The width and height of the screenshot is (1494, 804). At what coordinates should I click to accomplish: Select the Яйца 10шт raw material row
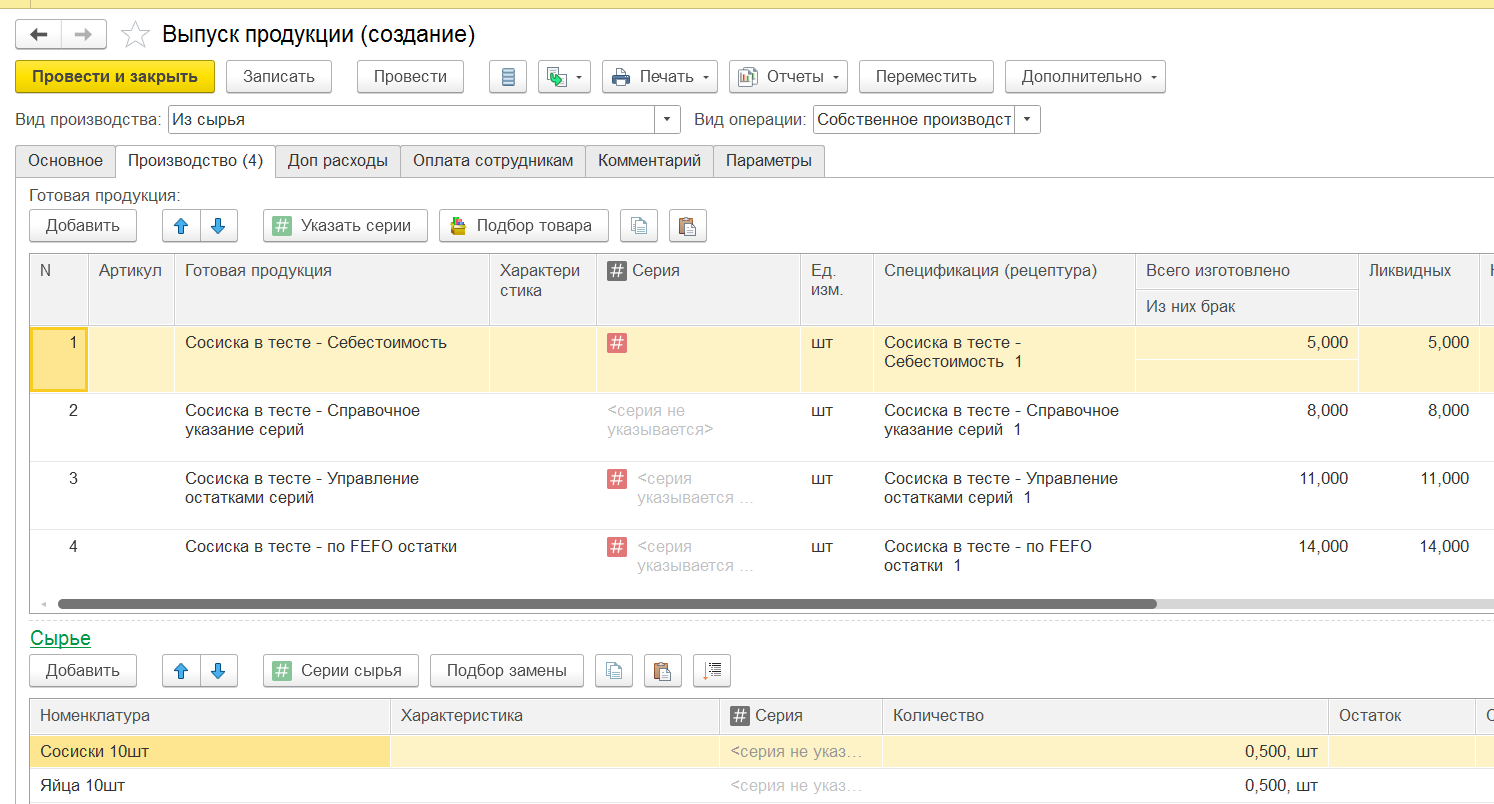pos(200,785)
